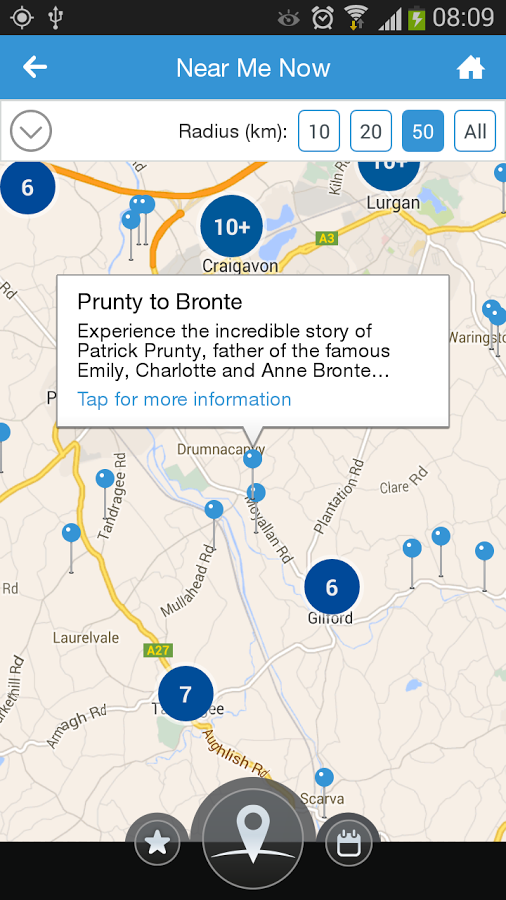Image resolution: width=506 pixels, height=900 pixels.
Task: Set radius to 50 km
Action: [423, 131]
